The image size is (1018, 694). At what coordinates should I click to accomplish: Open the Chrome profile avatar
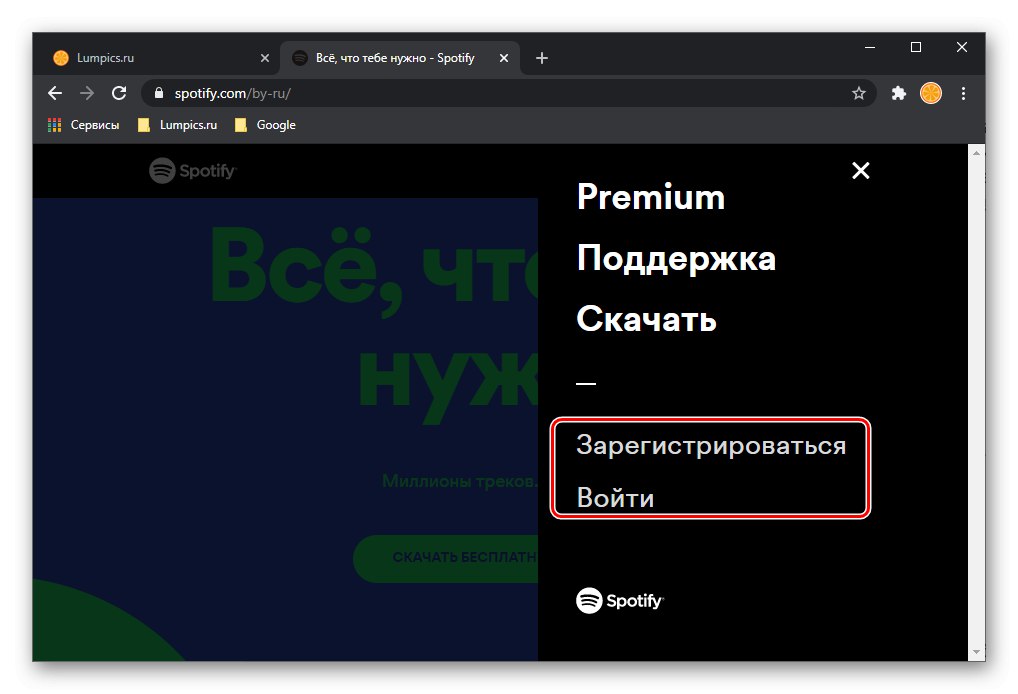pyautogui.click(x=931, y=93)
